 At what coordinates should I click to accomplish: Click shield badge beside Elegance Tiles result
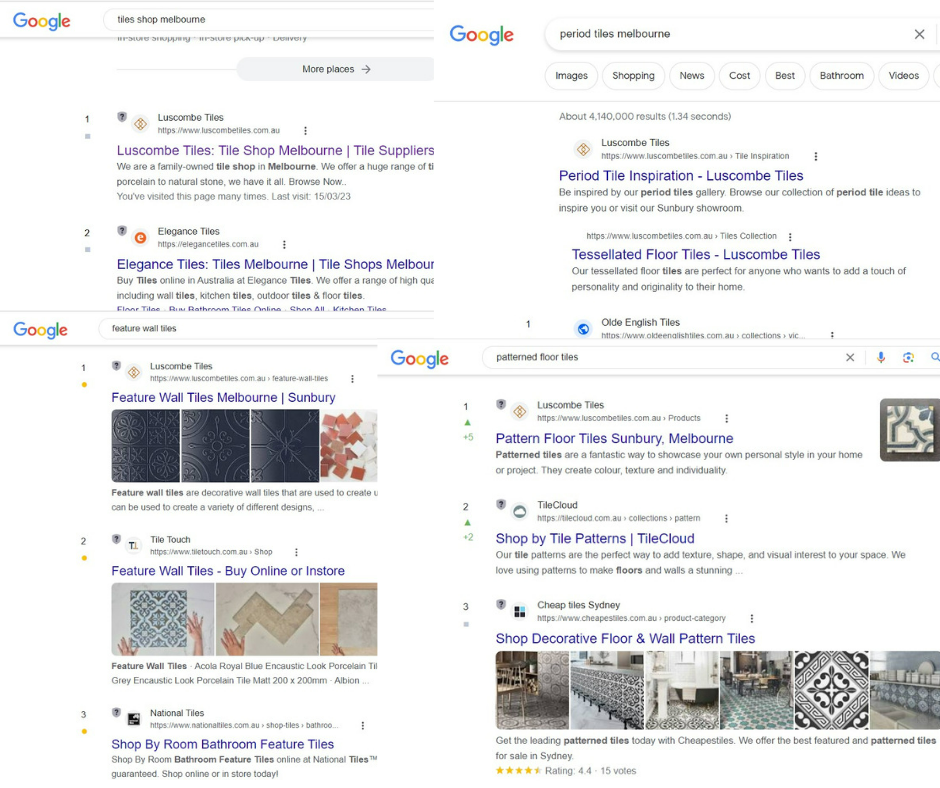pos(122,230)
